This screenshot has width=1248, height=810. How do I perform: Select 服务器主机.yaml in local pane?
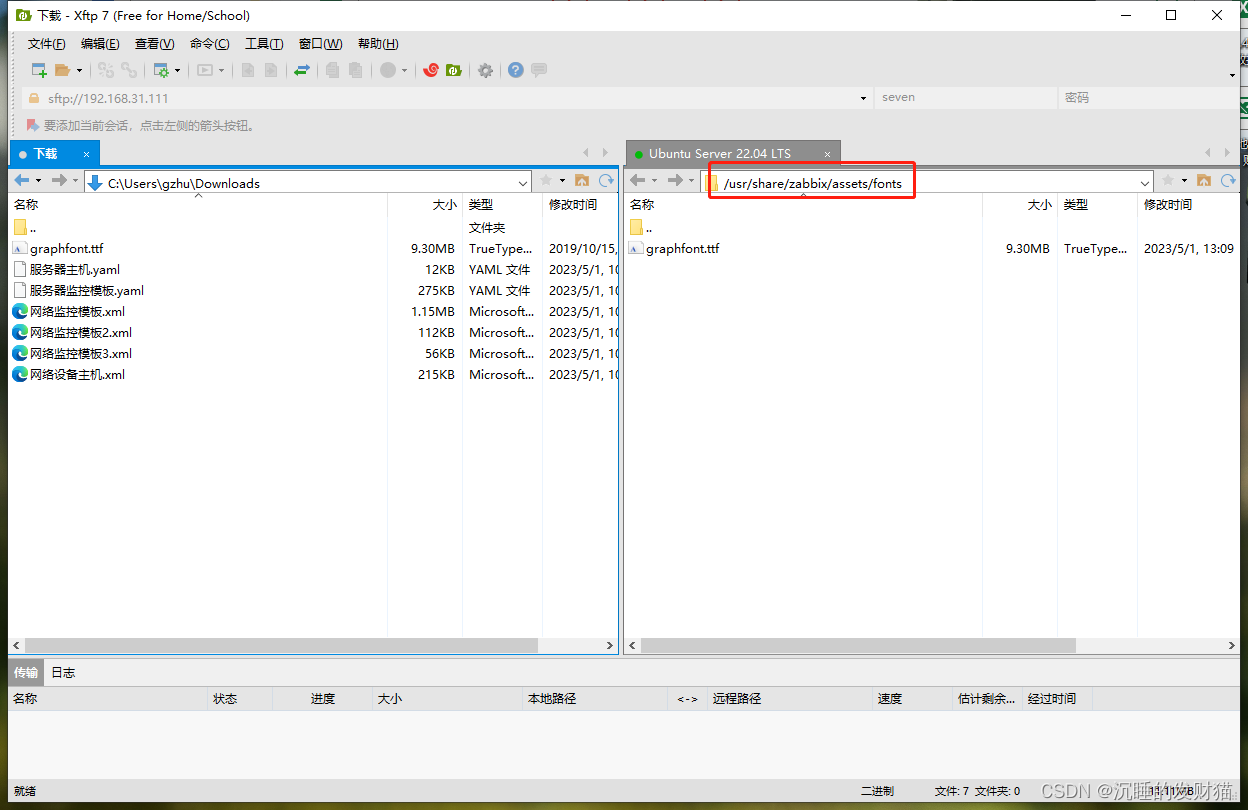(x=75, y=270)
